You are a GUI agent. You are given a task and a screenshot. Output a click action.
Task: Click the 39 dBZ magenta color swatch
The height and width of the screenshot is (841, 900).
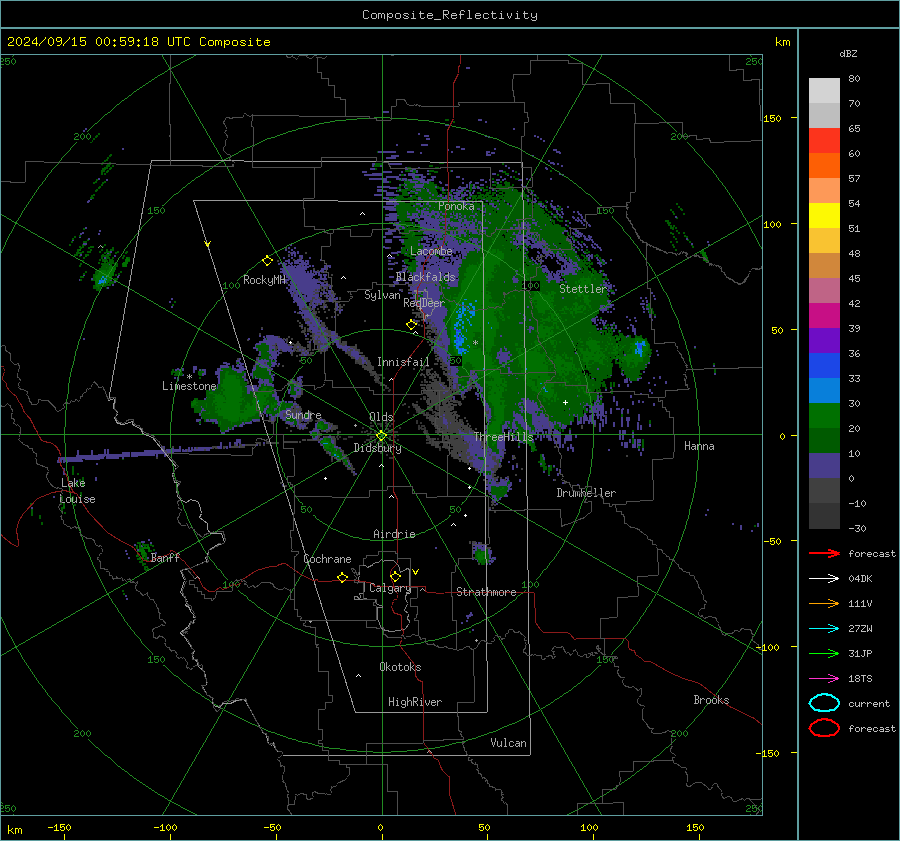[824, 315]
